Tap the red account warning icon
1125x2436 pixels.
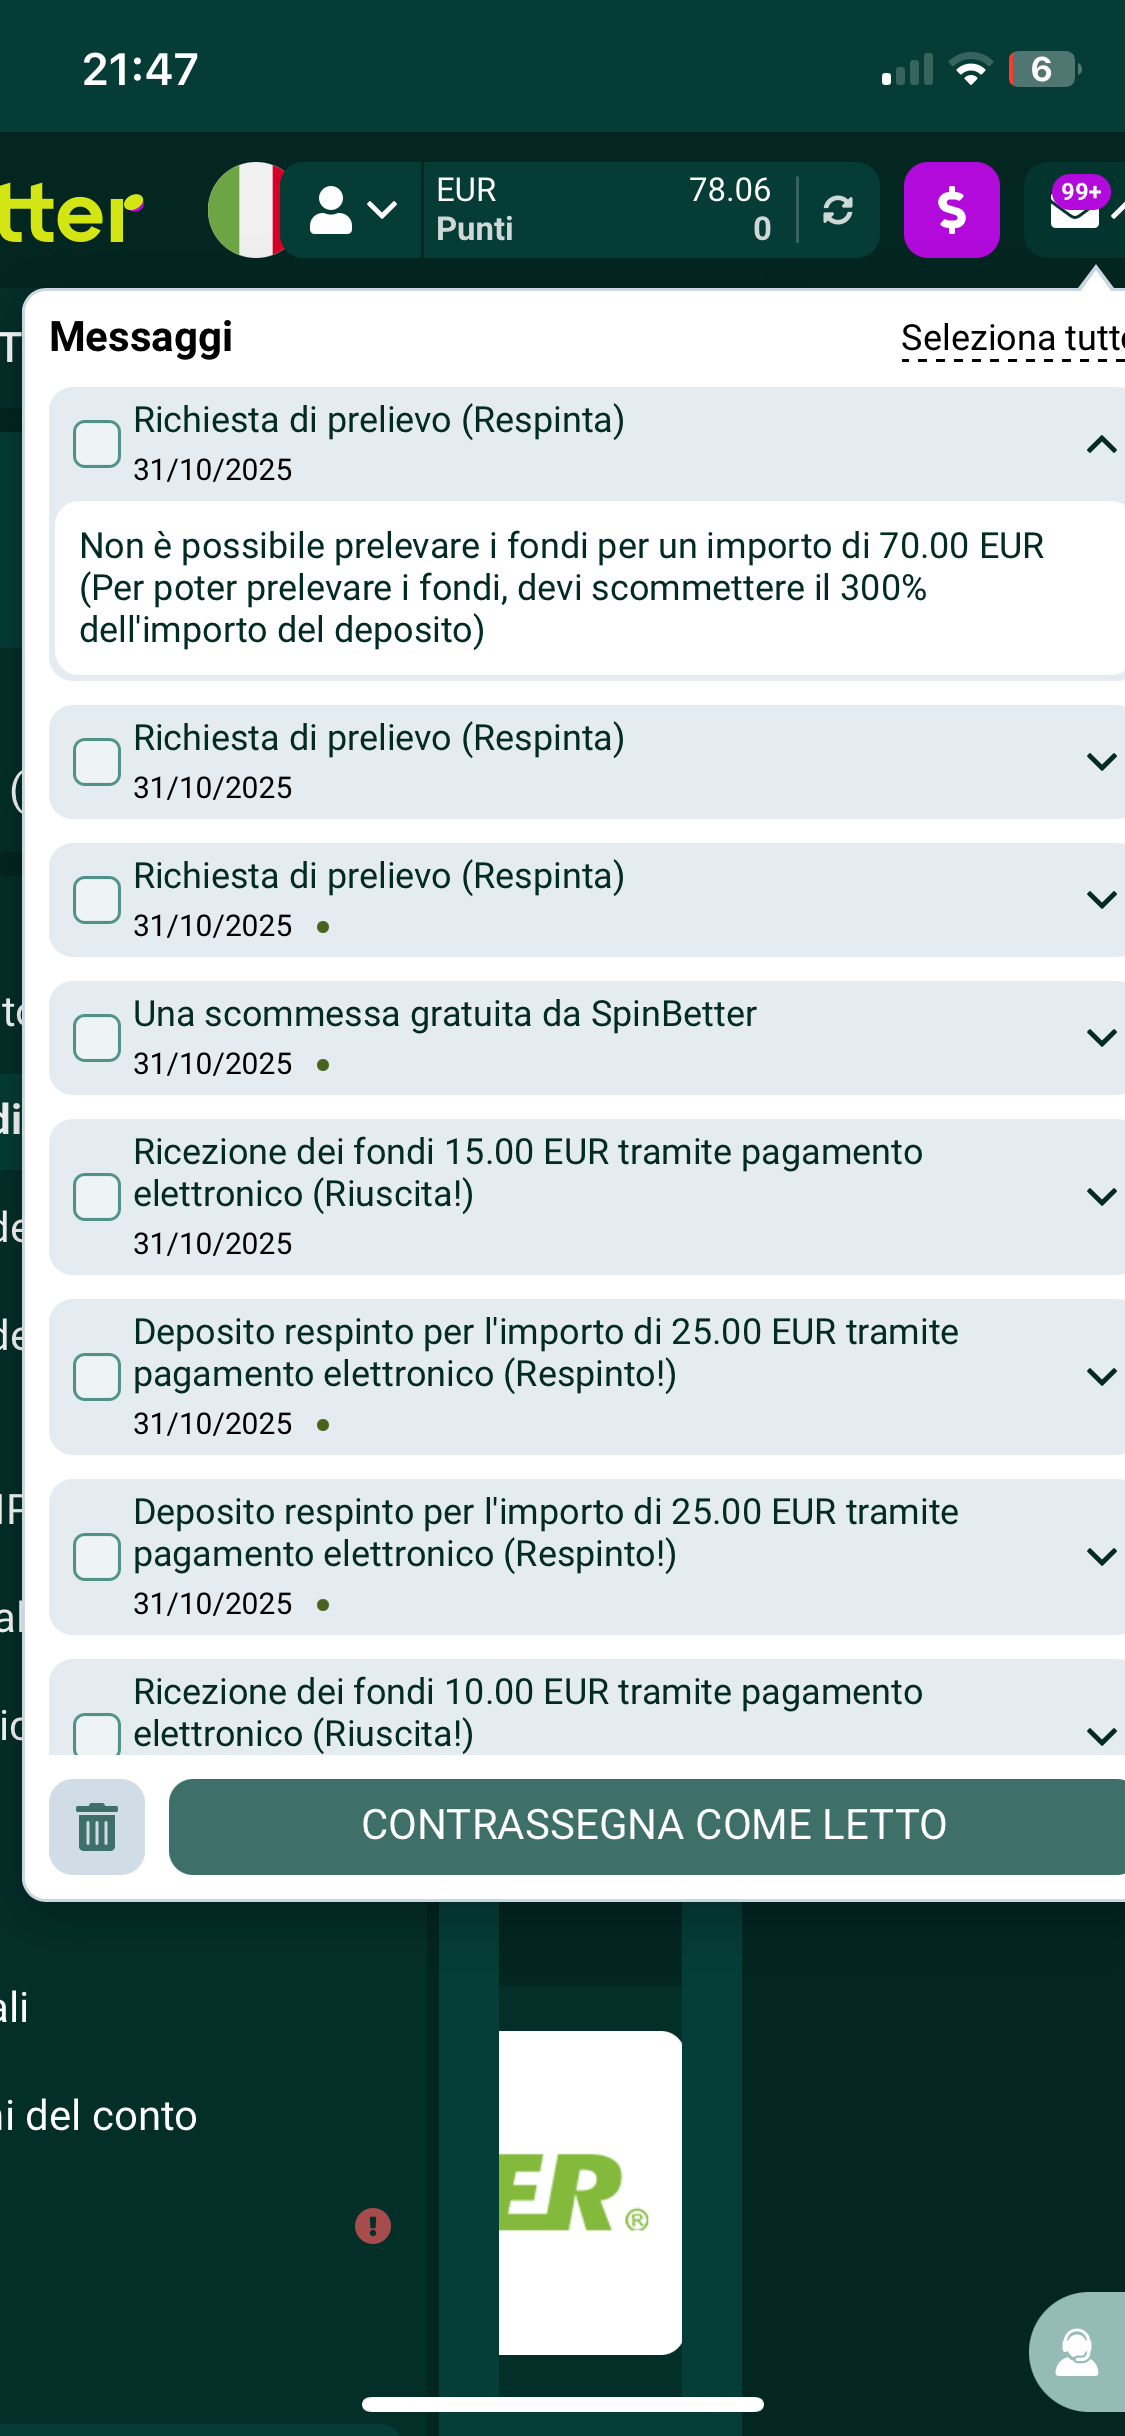[373, 2226]
